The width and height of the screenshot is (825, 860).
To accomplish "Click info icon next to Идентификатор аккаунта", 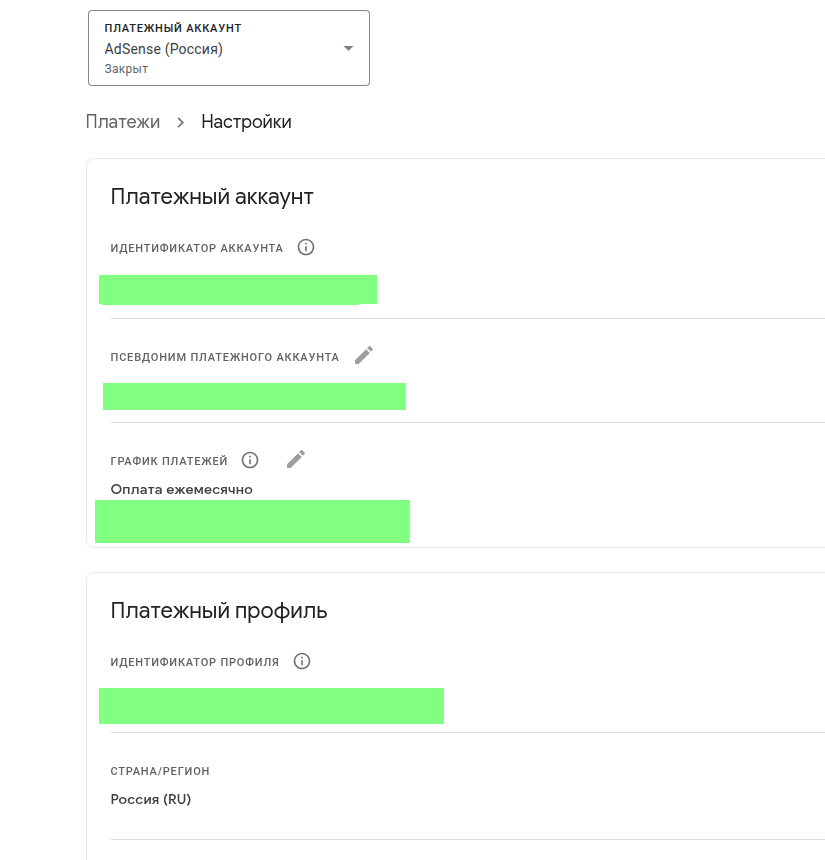I will [306, 247].
